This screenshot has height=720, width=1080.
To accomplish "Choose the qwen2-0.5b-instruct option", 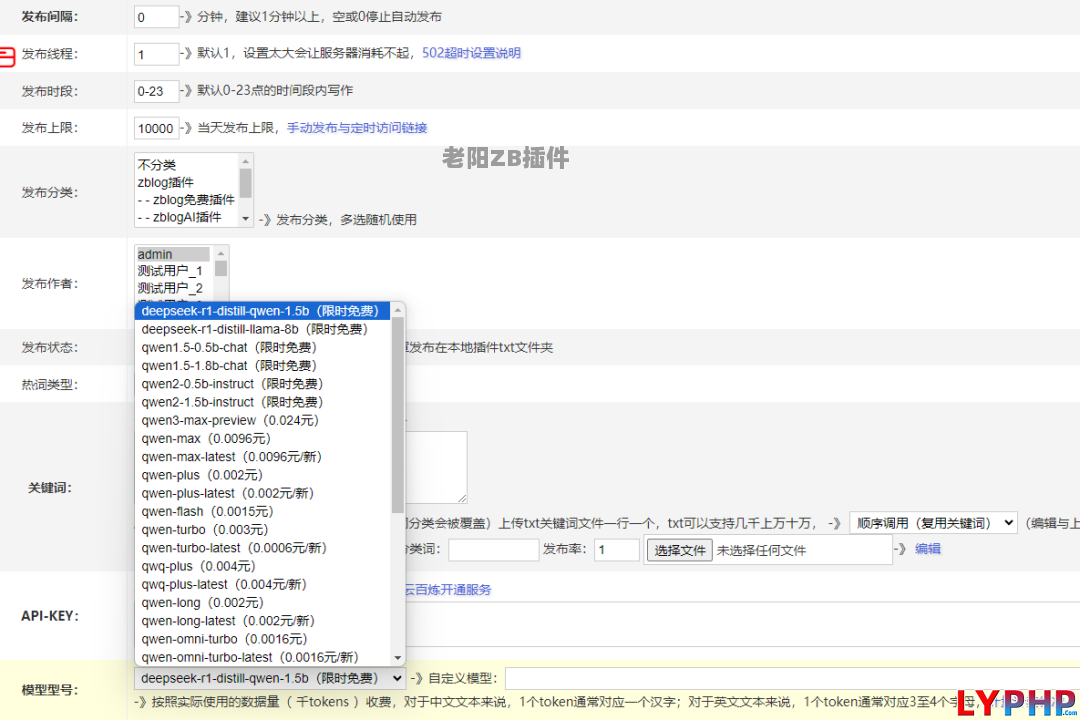I will (x=263, y=384).
